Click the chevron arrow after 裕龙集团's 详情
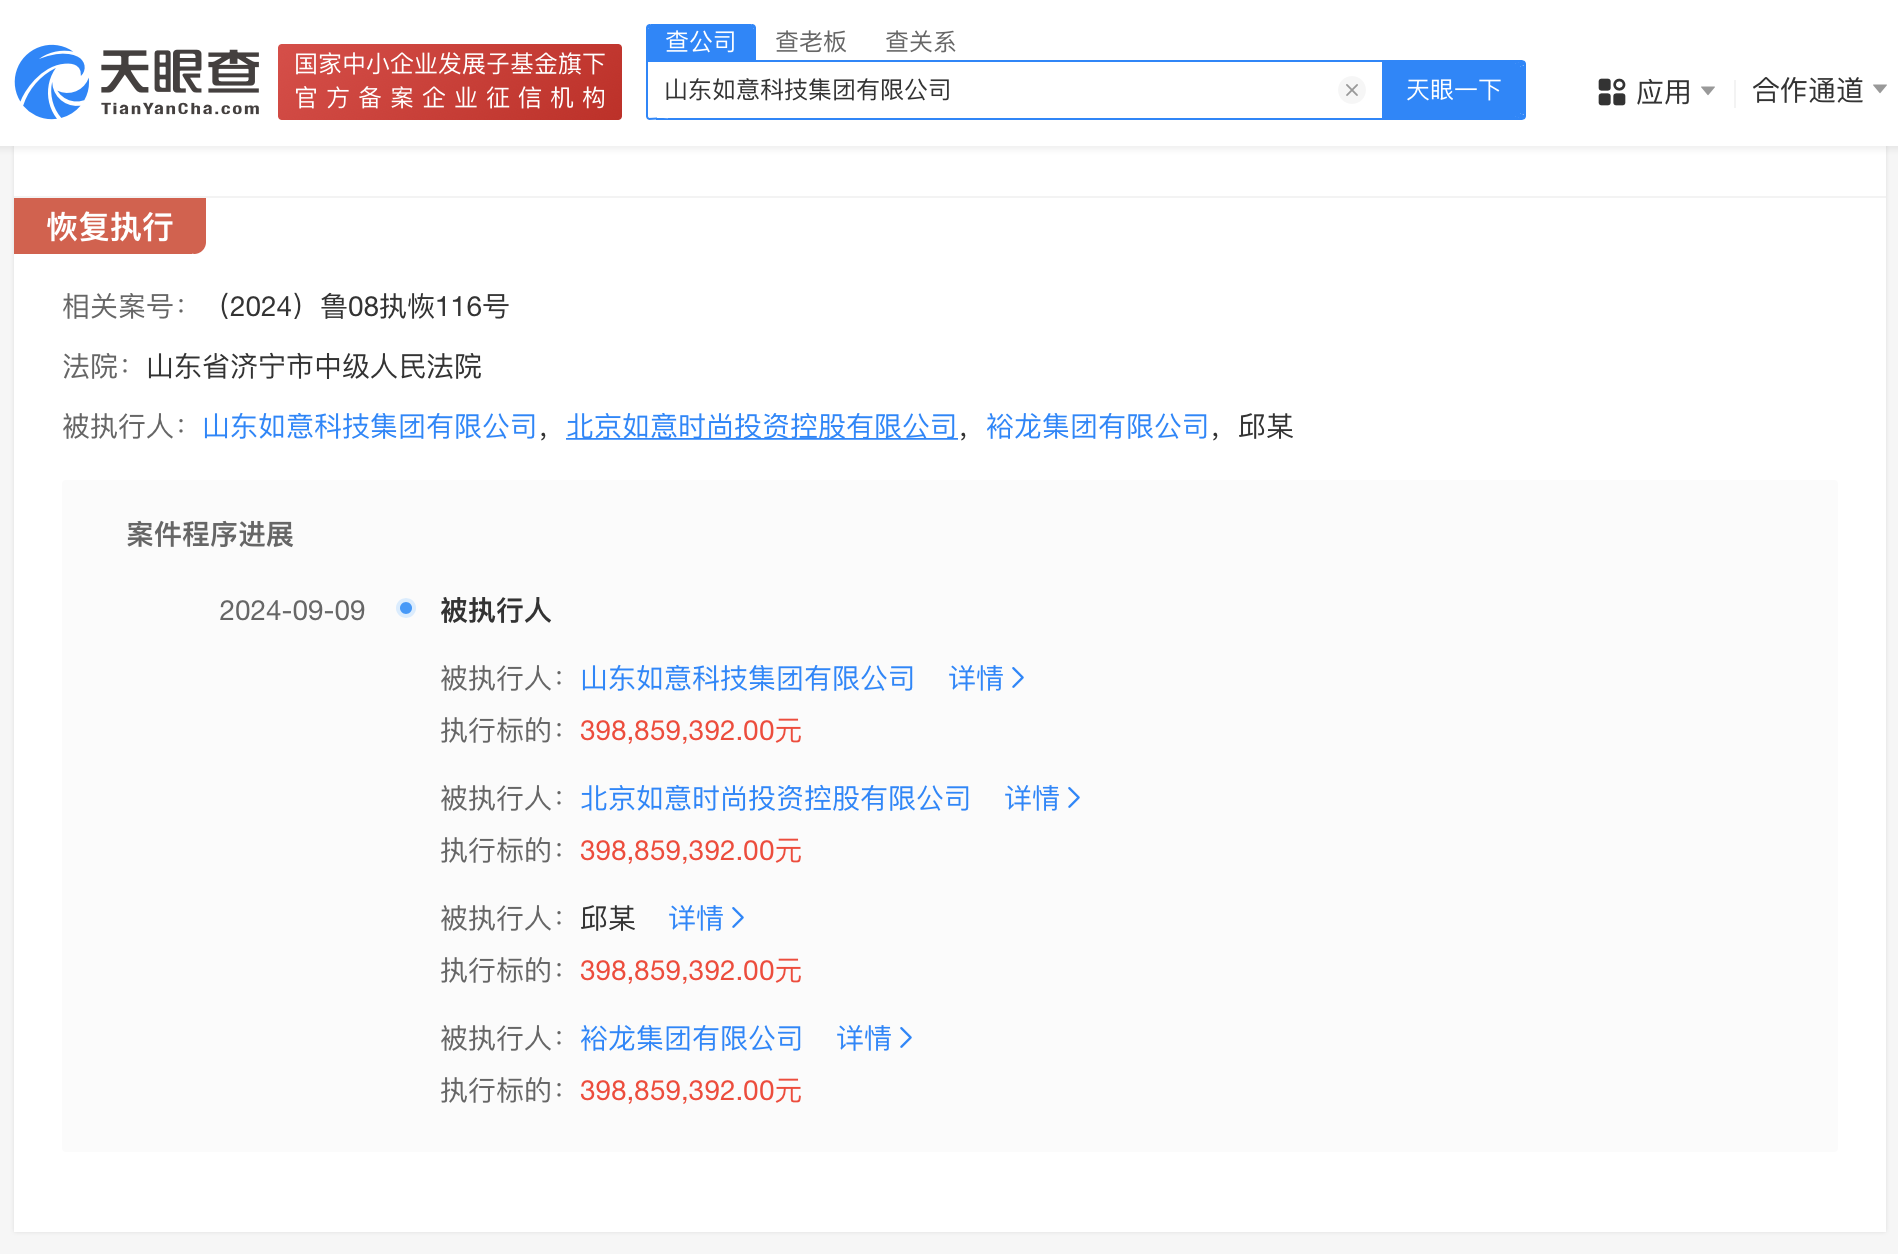Viewport: 1898px width, 1254px height. point(904,1039)
